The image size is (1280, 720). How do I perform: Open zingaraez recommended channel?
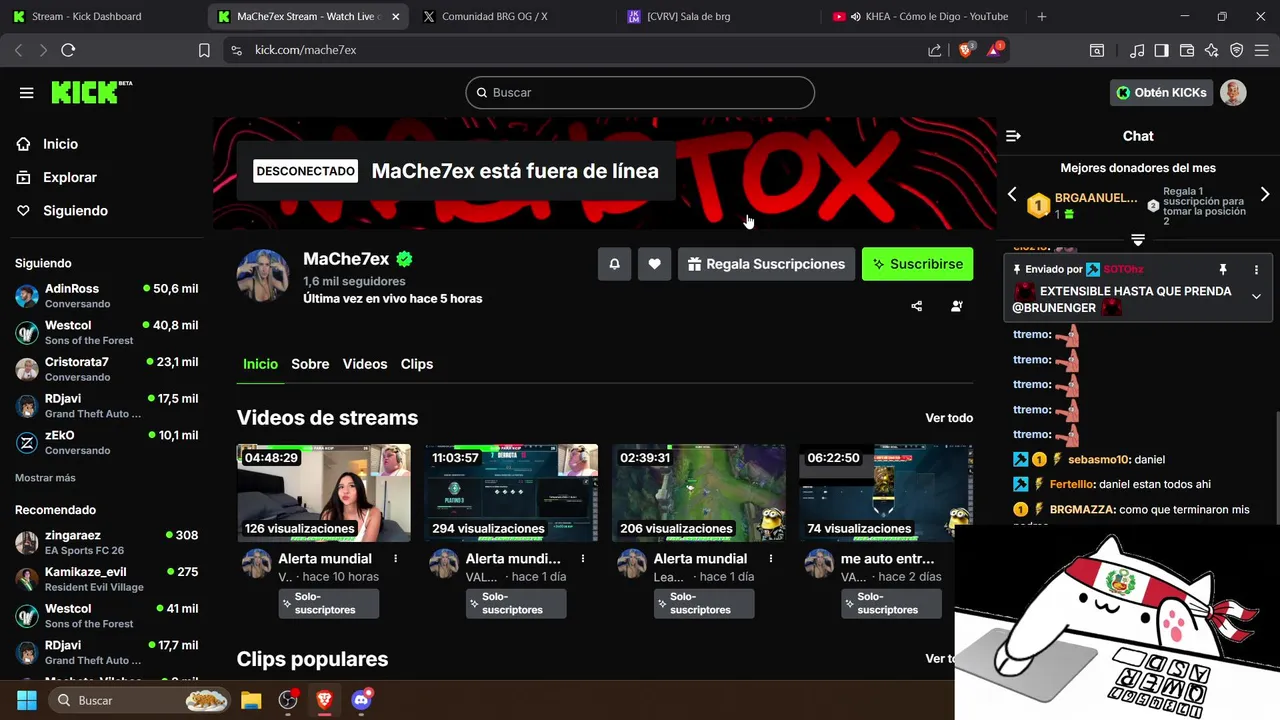pyautogui.click(x=106, y=542)
